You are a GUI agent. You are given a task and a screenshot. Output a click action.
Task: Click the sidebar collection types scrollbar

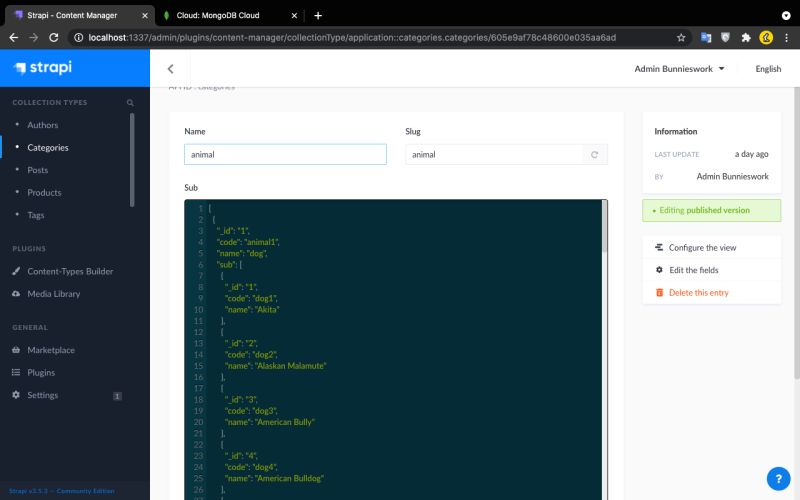tap(132, 160)
